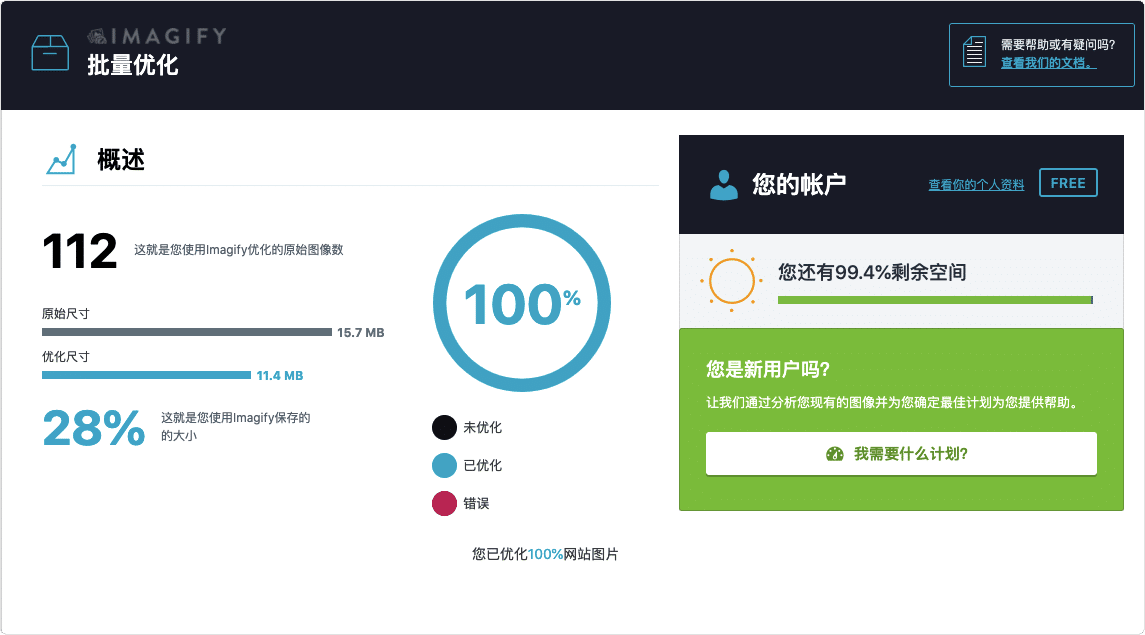The image size is (1145, 635).
Task: Click the blue 已优化 legend swatch
Action: tap(444, 466)
